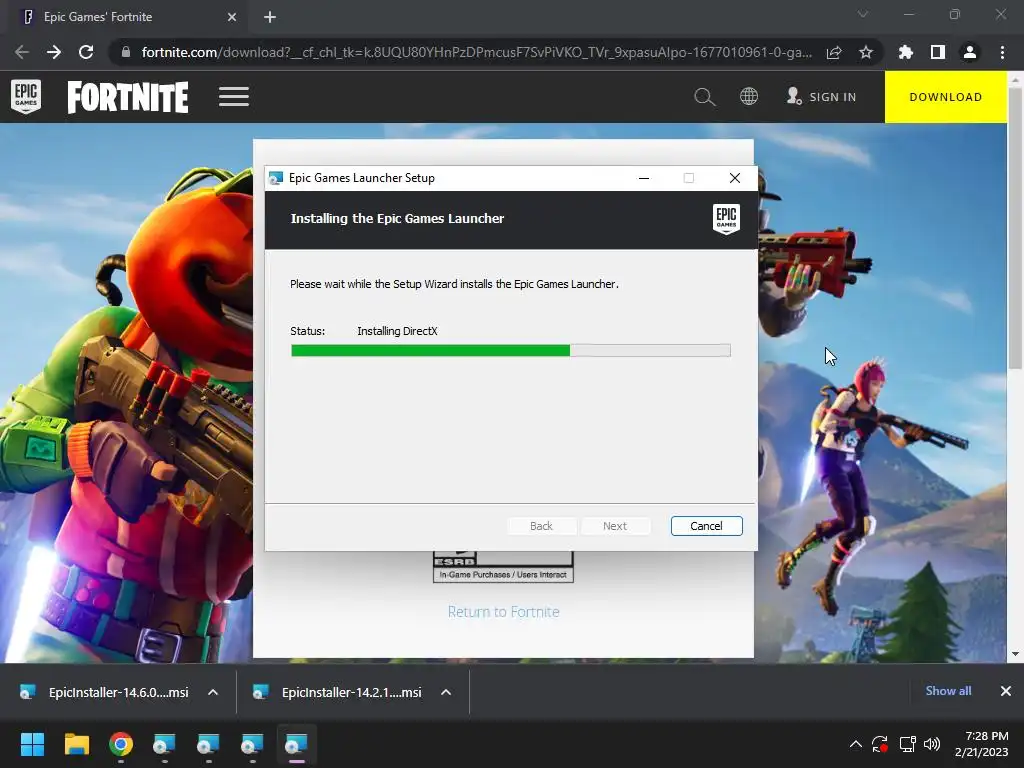1024x768 pixels.
Task: Click the installation progress bar
Action: [511, 351]
